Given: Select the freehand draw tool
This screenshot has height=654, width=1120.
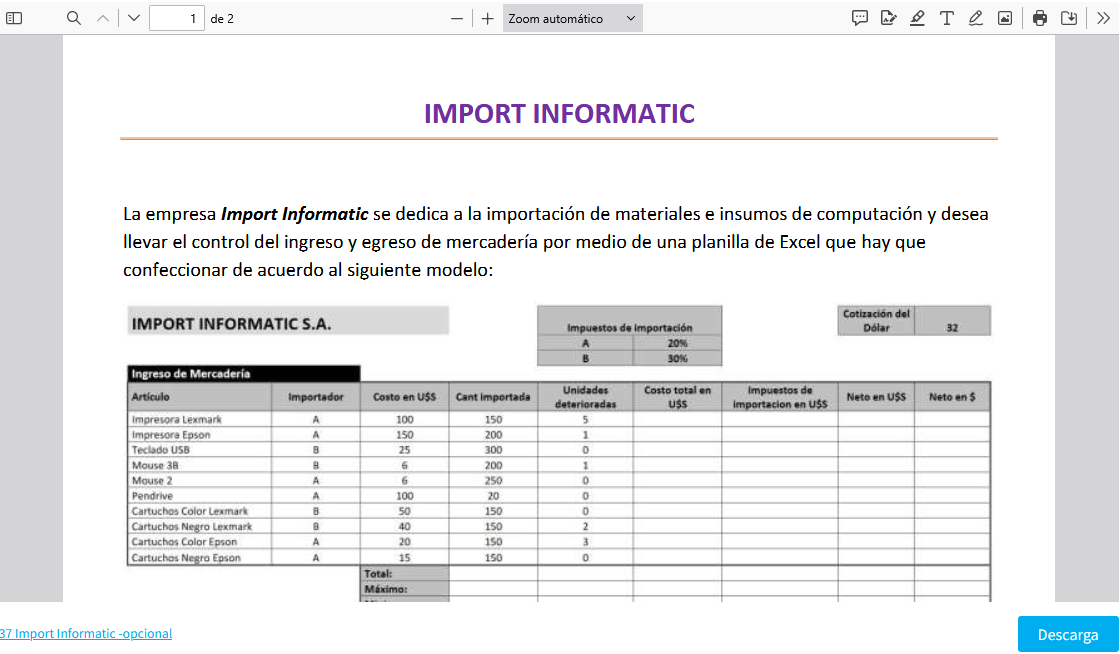Looking at the screenshot, I should [x=975, y=18].
